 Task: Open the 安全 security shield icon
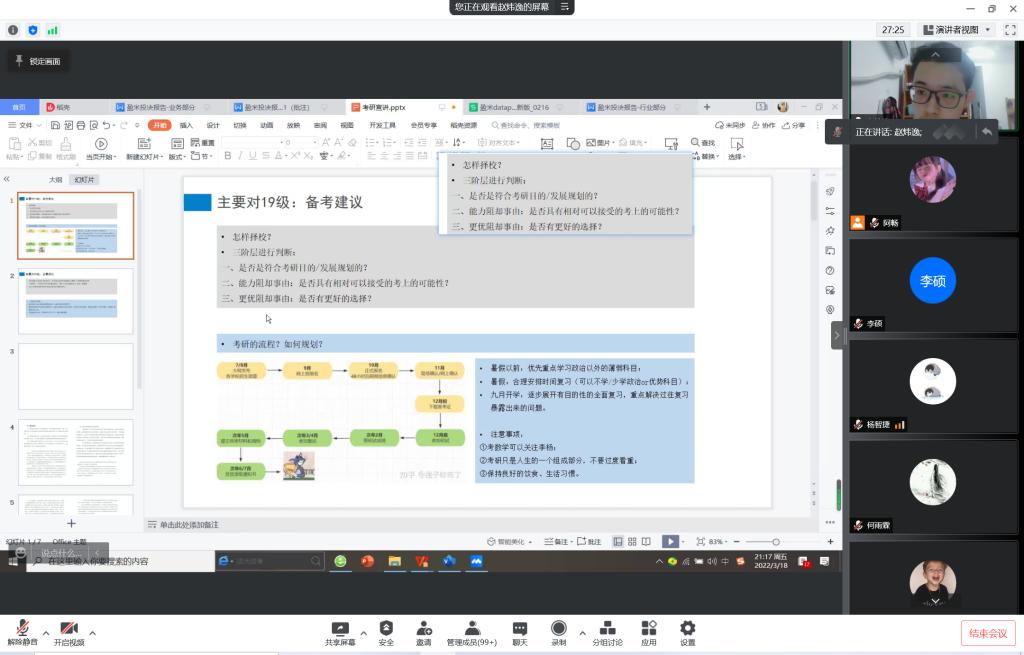point(386,630)
